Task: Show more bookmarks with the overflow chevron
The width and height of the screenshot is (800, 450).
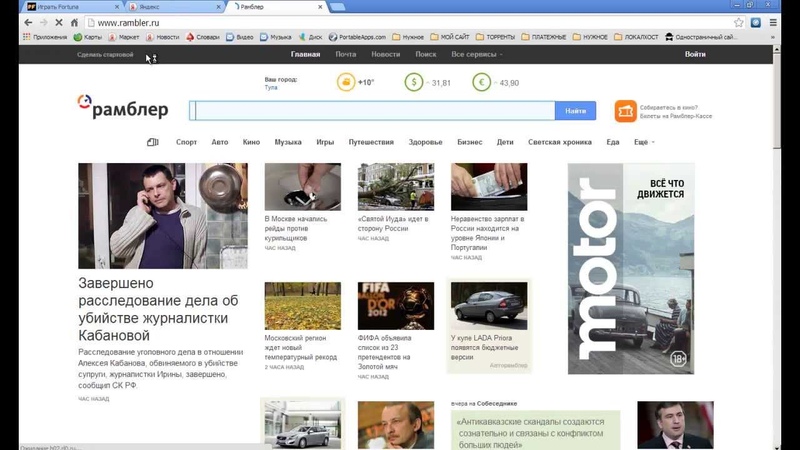Action: (x=772, y=37)
